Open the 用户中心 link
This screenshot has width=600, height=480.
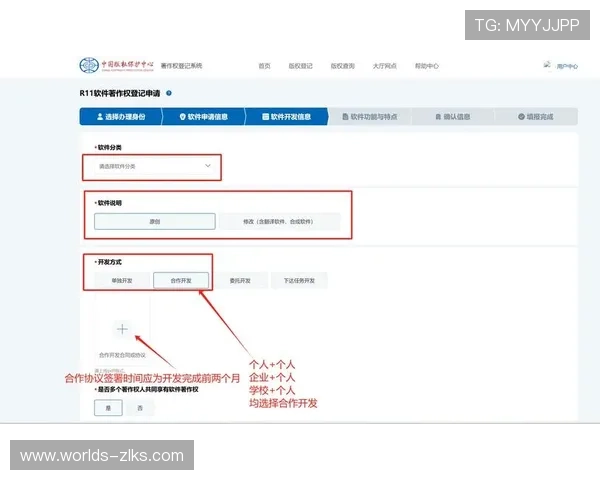click(x=567, y=66)
